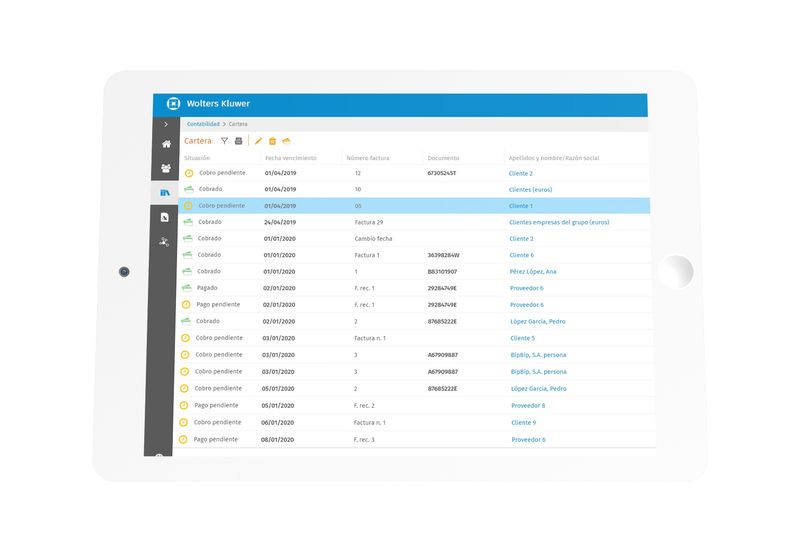The image size is (800, 552).
Task: Select the F. rec. 2 invoice cell
Action: 364,406
